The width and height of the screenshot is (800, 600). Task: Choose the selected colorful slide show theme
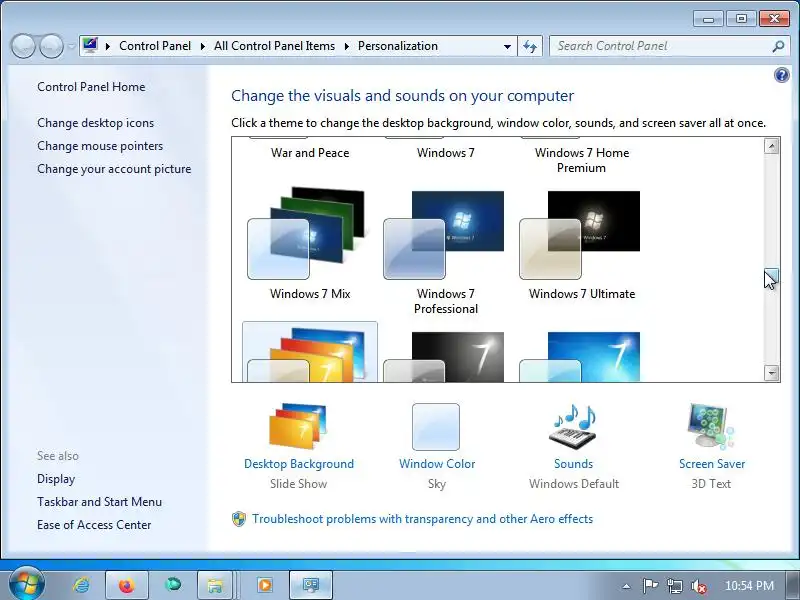pos(310,352)
